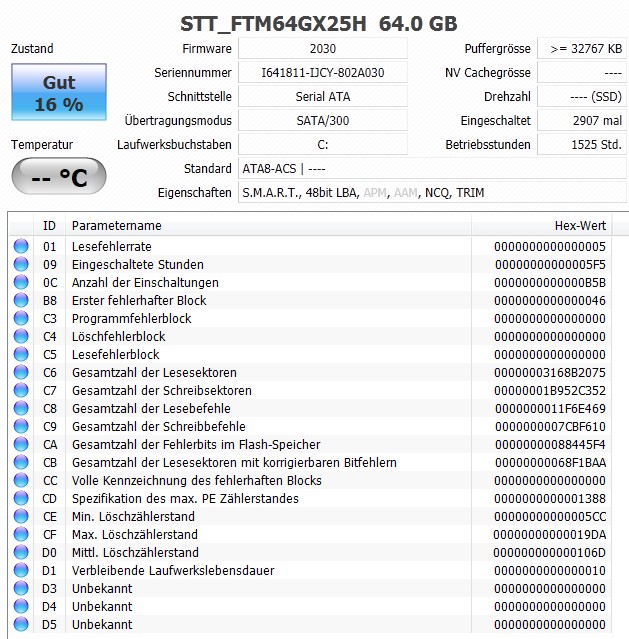Viewport: 629px width, 639px height.
Task: Select the Erster fehlerhafter Block parameter name
Action: click(139, 300)
